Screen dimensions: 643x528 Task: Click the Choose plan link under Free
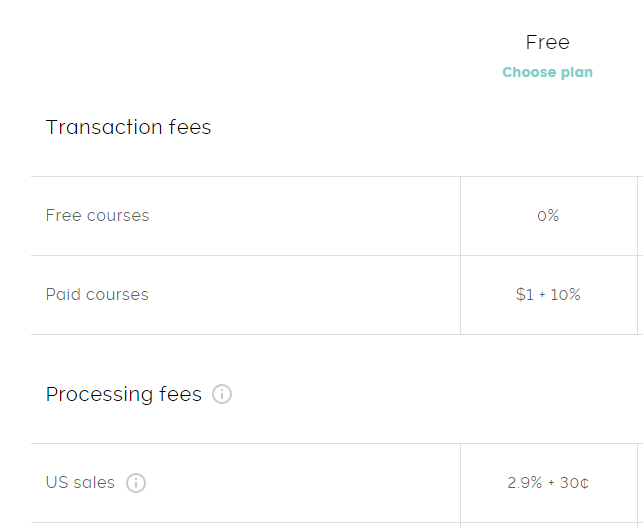pyautogui.click(x=547, y=72)
